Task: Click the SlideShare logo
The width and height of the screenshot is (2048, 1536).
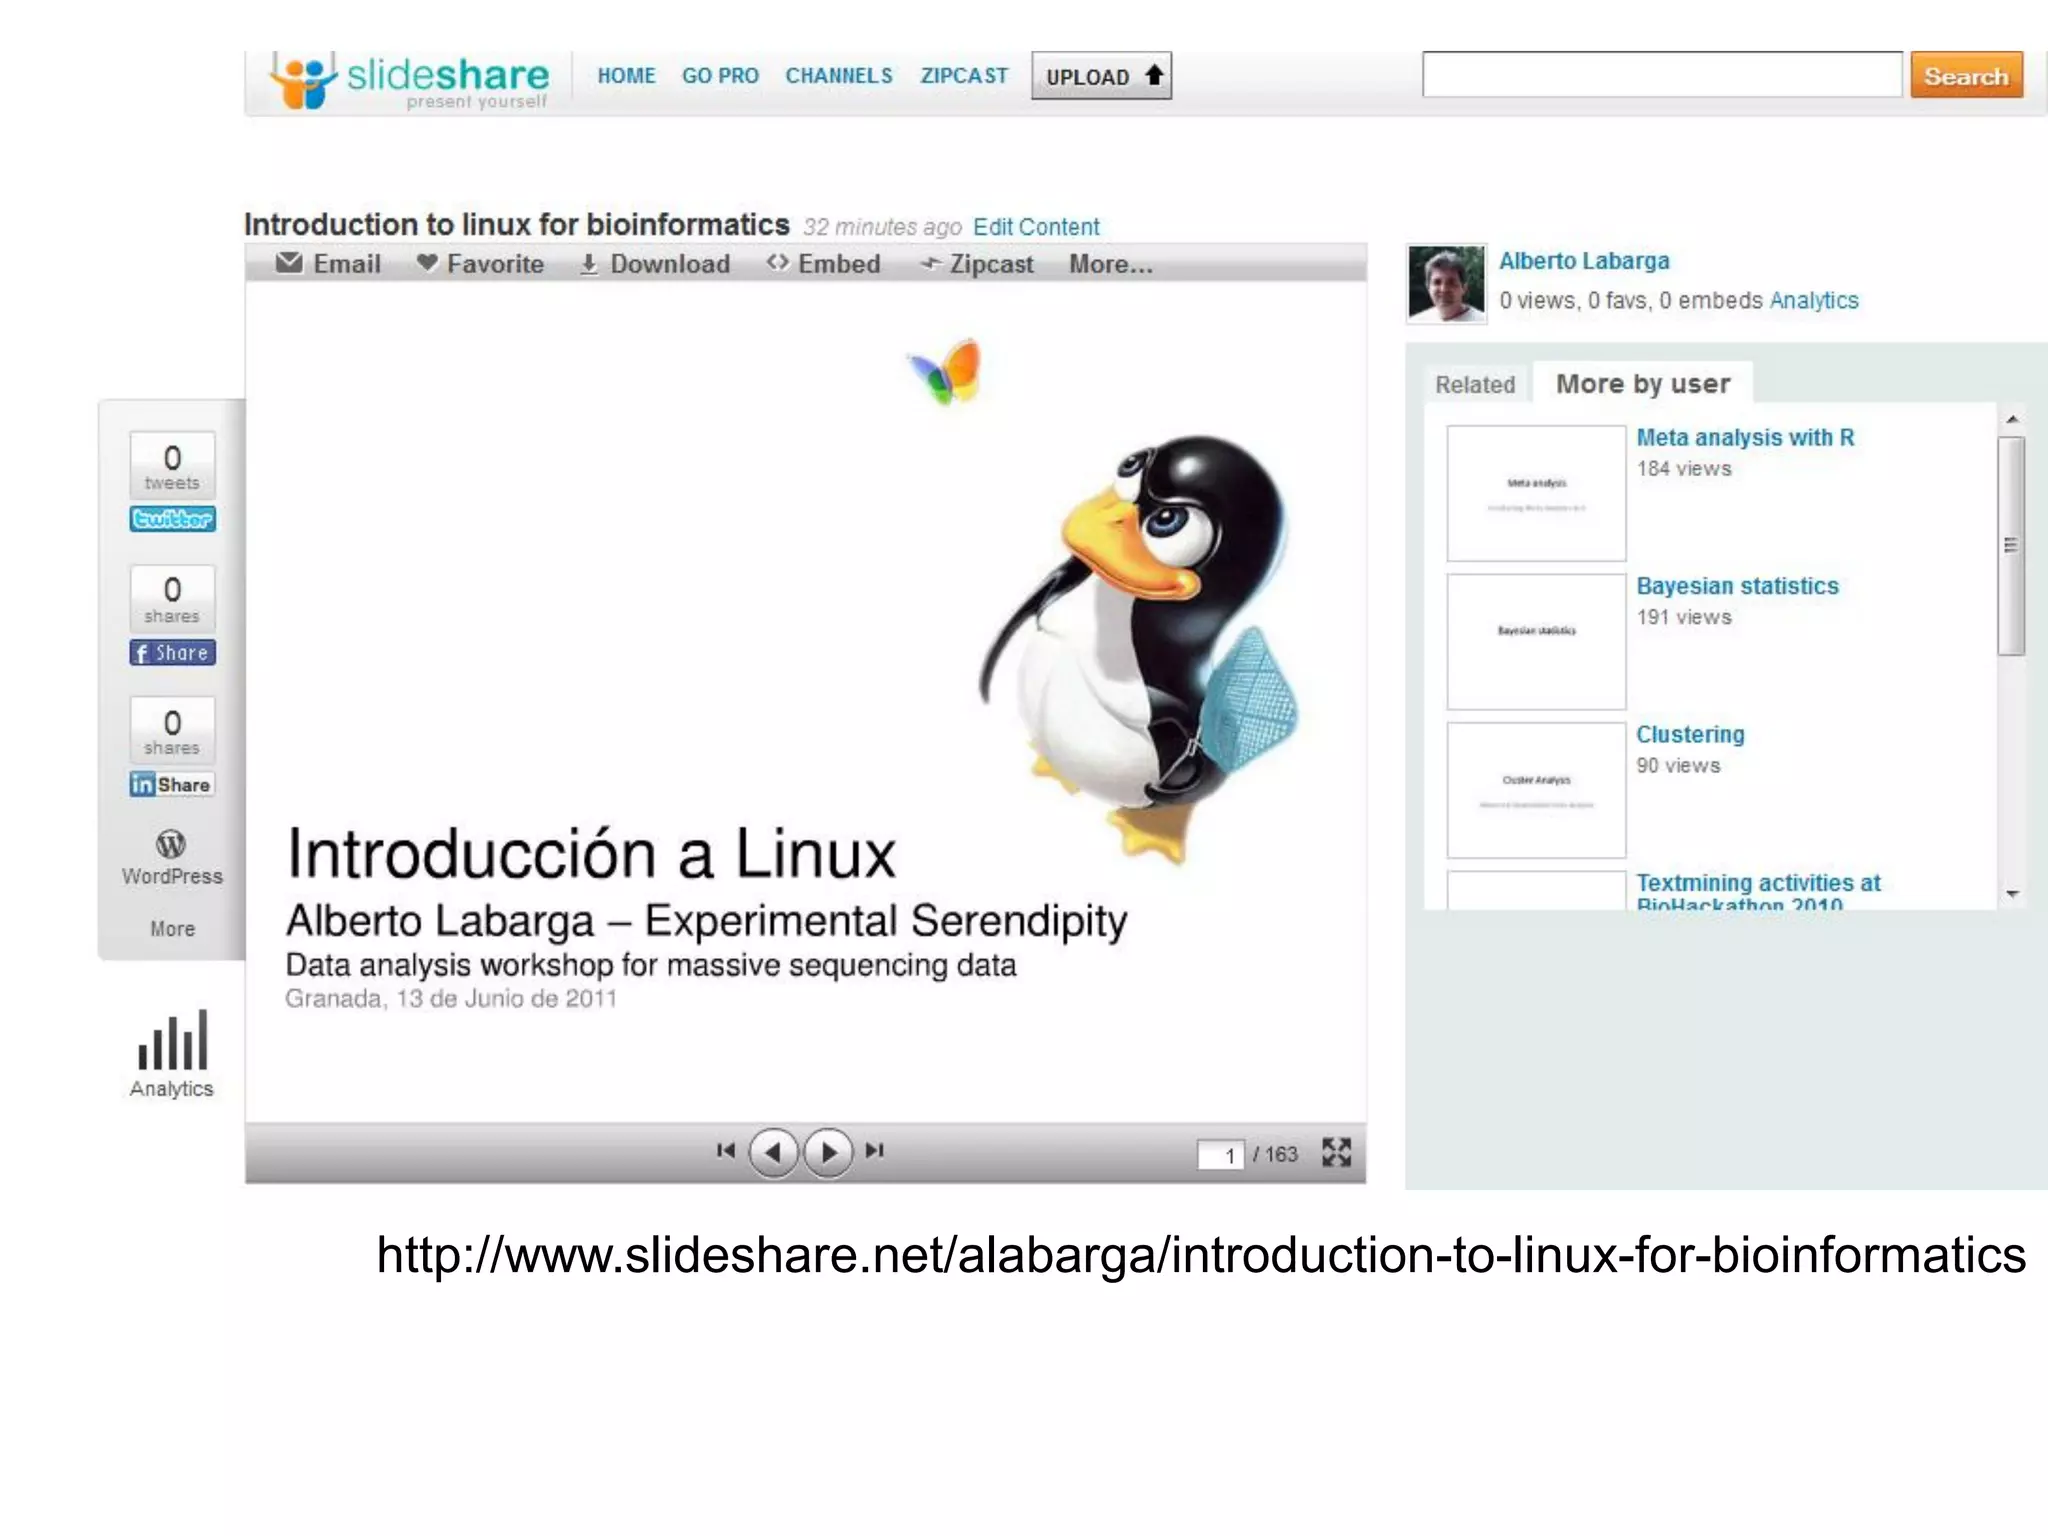Action: click(x=410, y=81)
